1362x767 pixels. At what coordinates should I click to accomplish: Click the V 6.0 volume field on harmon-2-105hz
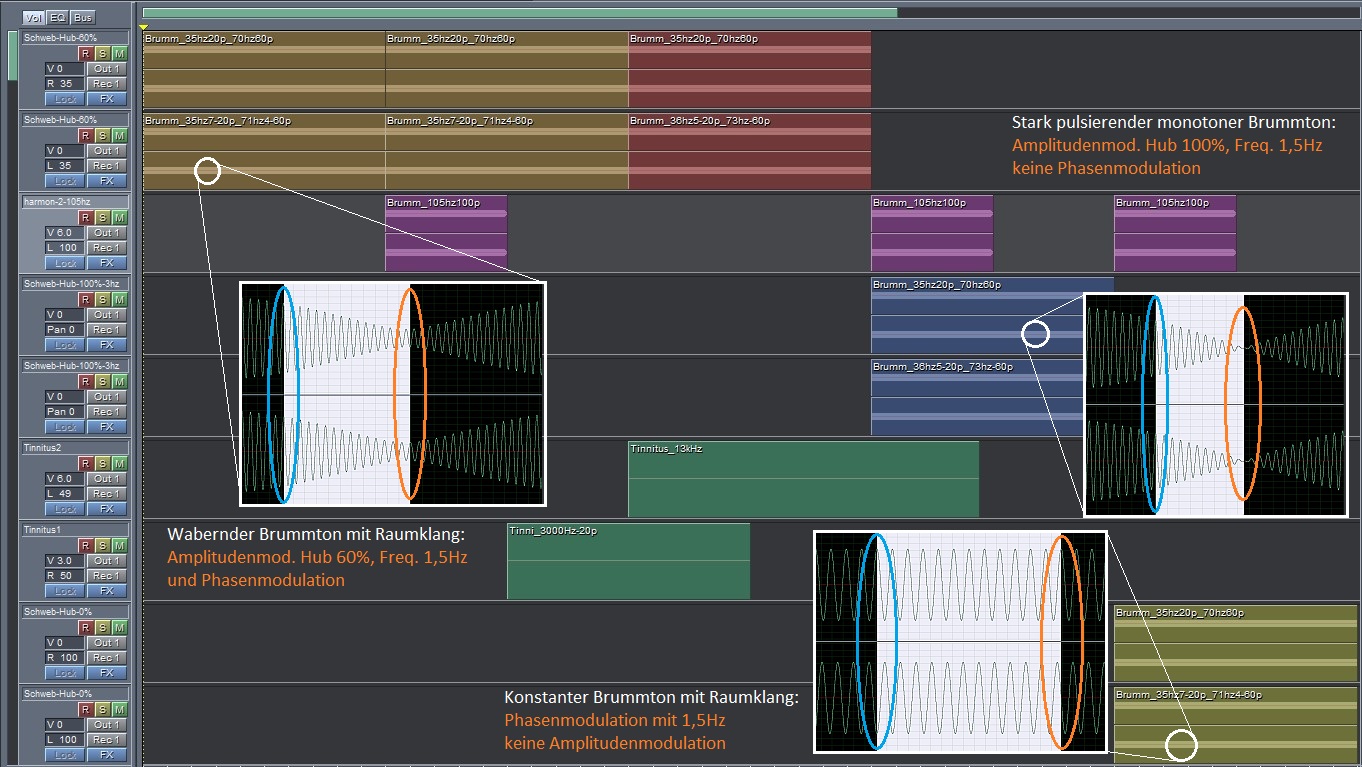(x=65, y=233)
